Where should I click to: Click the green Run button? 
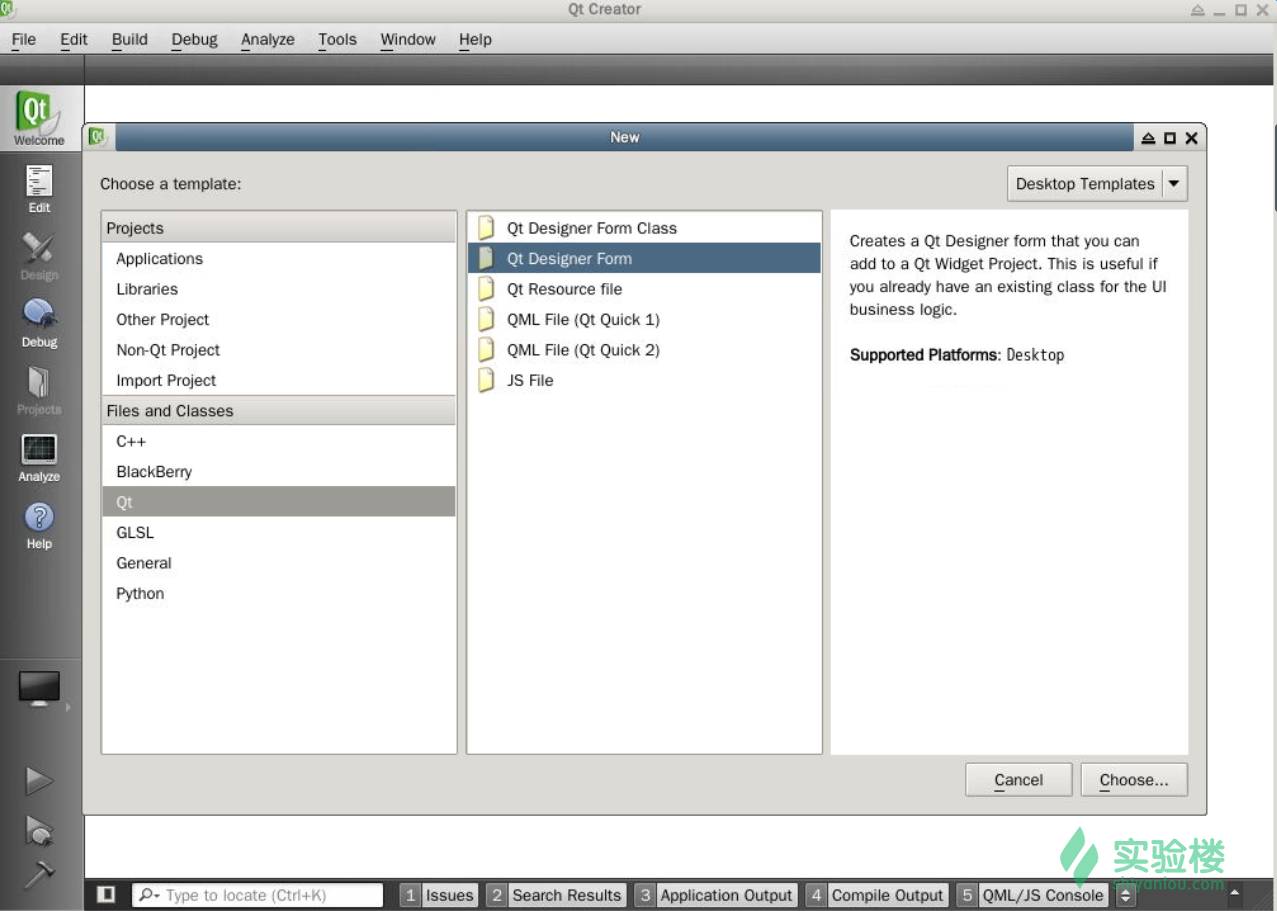coord(39,781)
